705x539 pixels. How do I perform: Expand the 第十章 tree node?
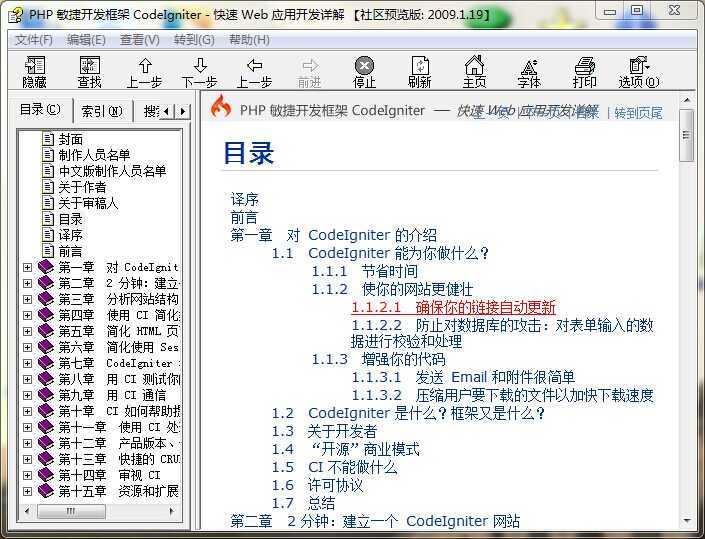(x=27, y=411)
